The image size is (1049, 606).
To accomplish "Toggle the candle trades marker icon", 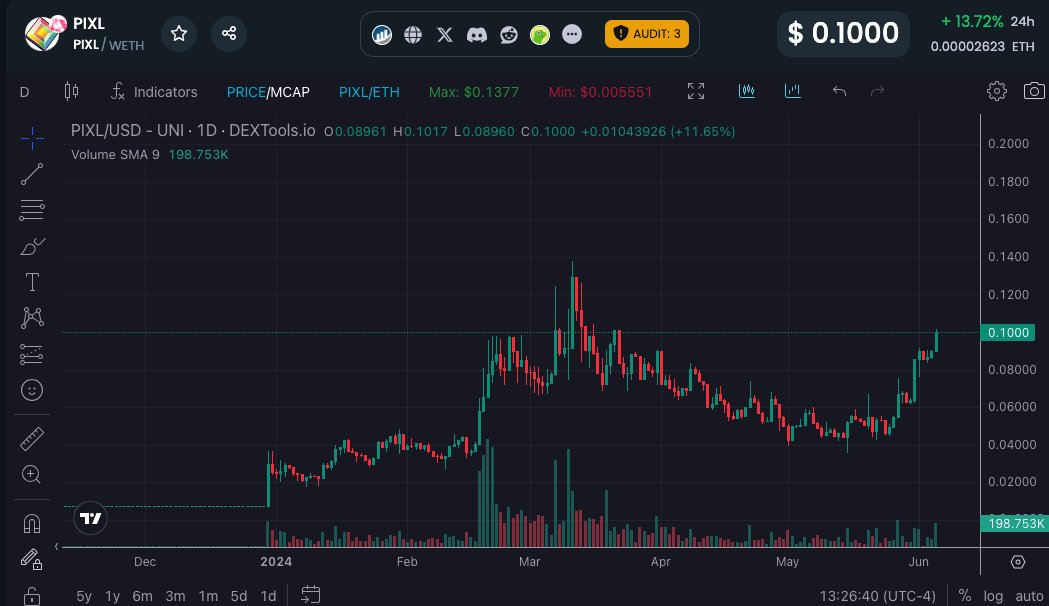I will click(747, 90).
